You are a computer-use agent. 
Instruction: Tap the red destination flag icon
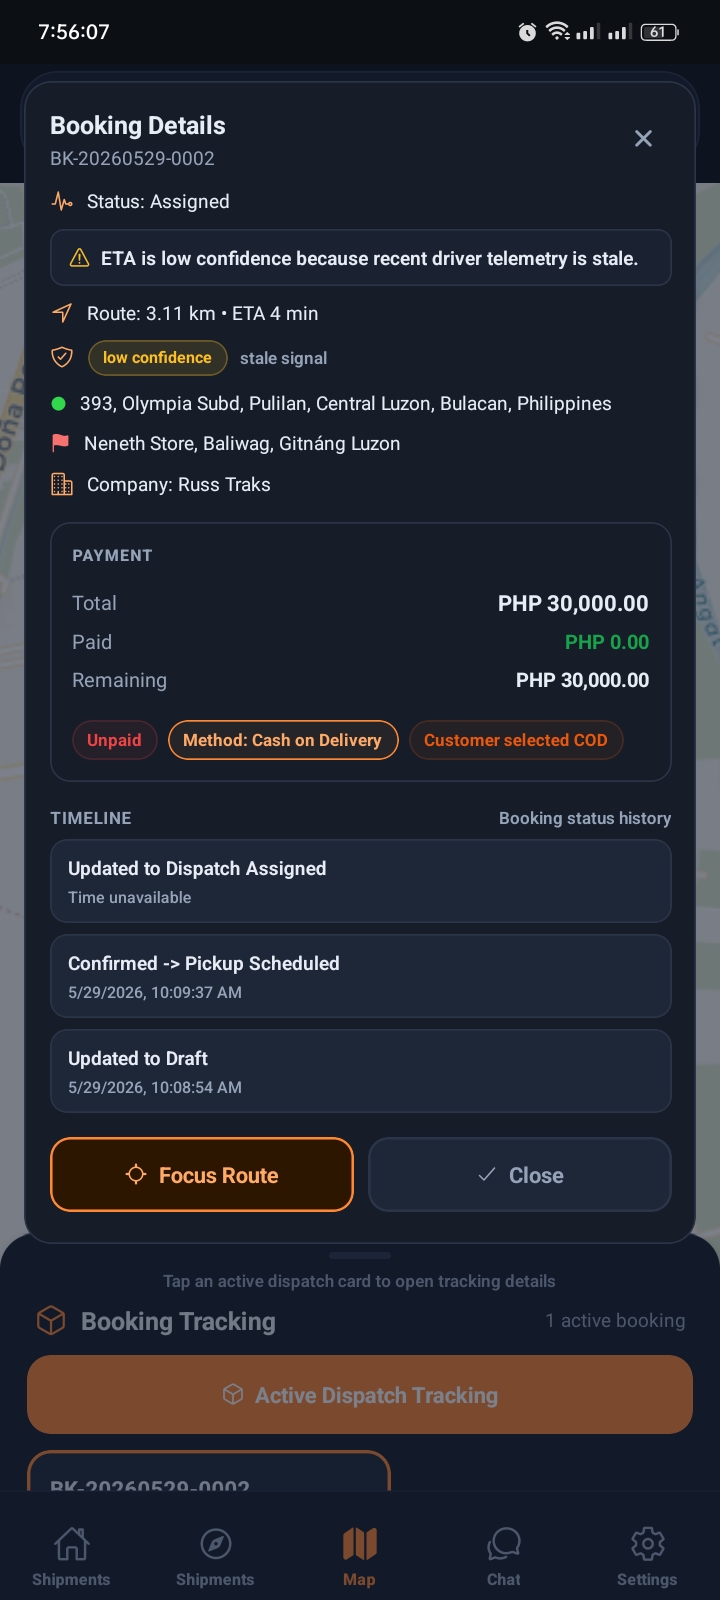61,443
